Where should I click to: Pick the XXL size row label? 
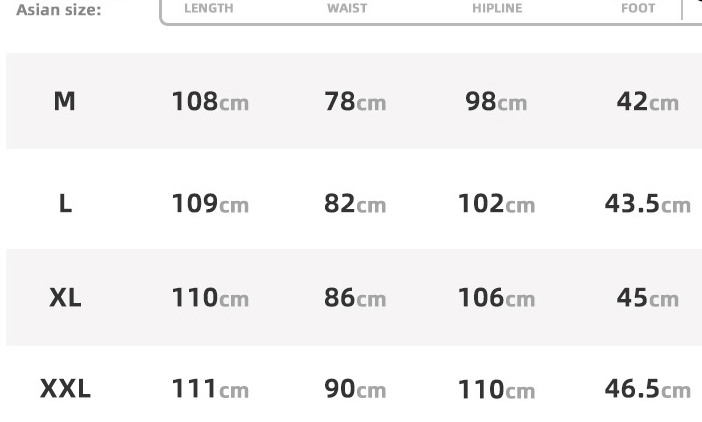(x=65, y=389)
